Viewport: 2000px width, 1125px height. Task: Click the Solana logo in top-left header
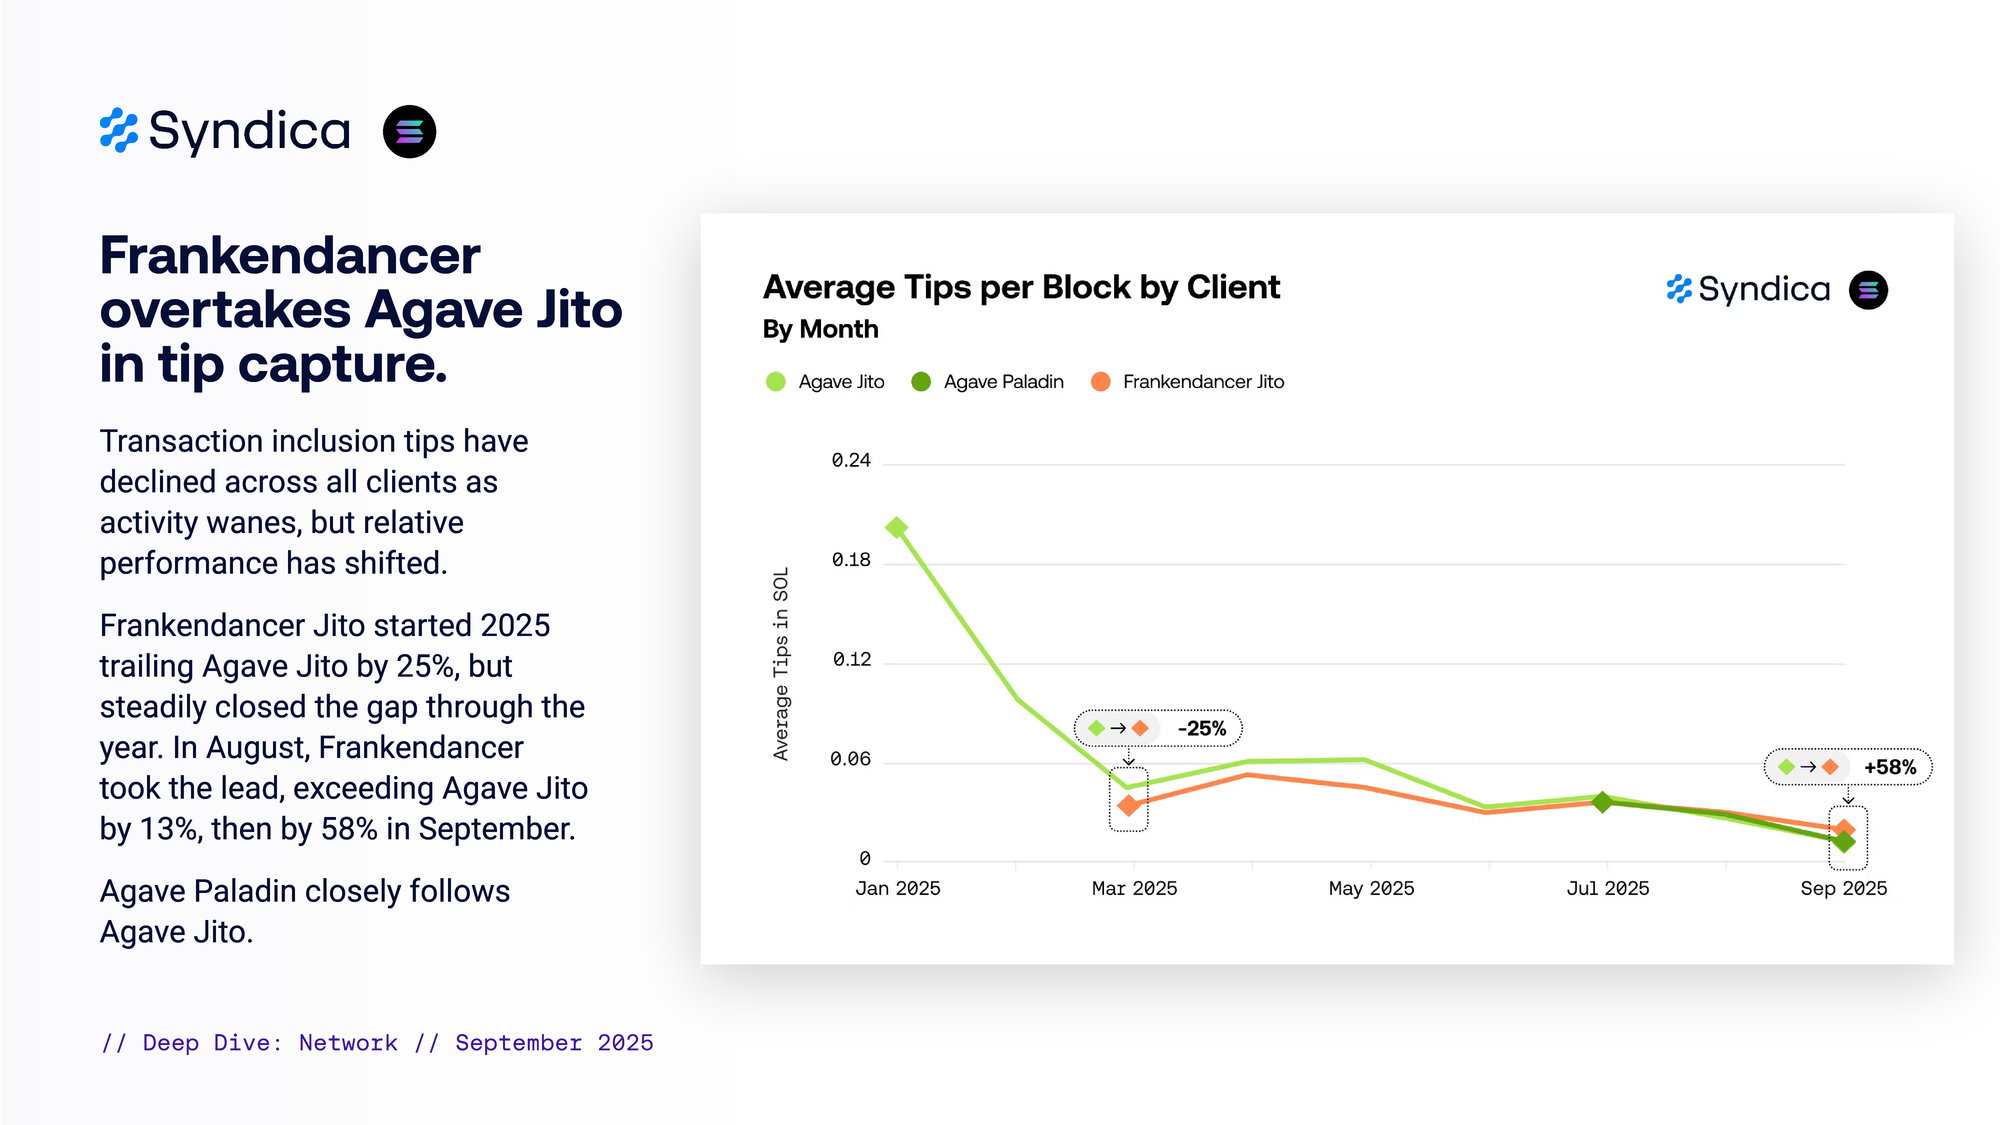coord(409,131)
